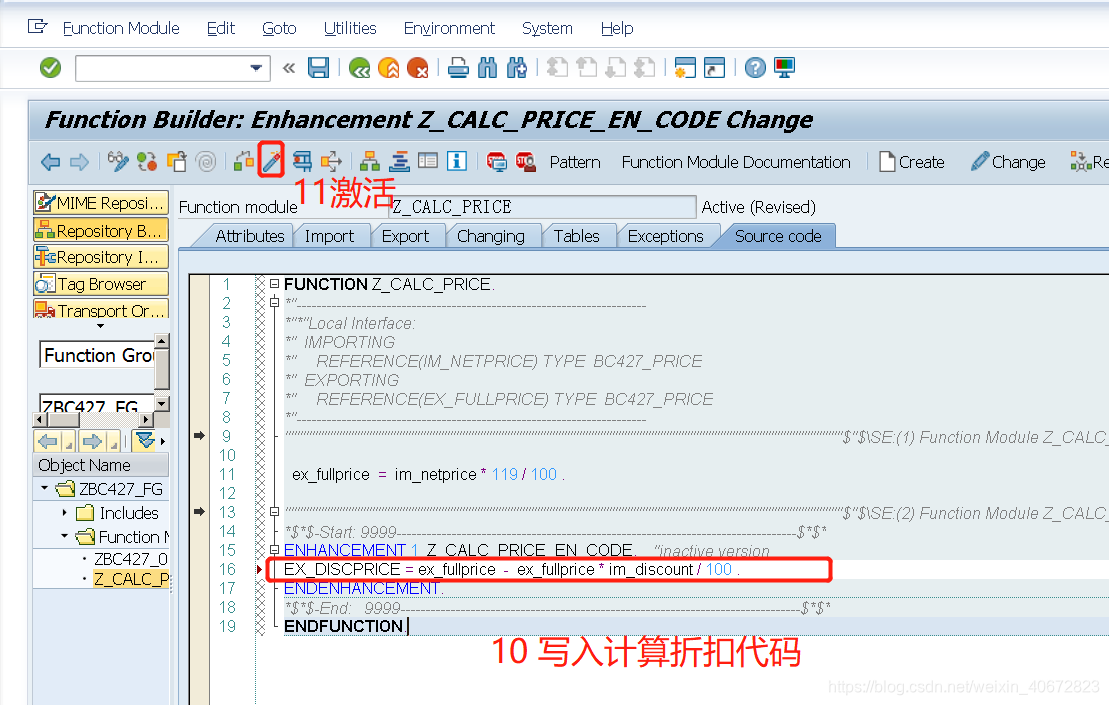Collapse the ENHANCEMENT 1 code block fold marker

coord(274,550)
